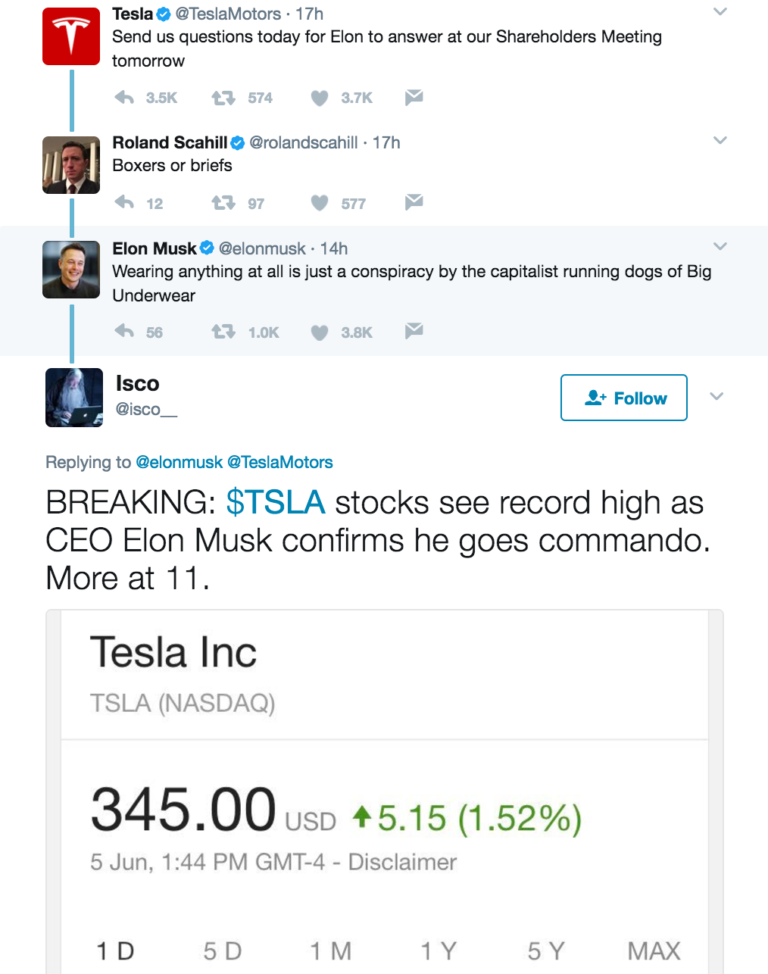
Task: Reply to Tesla's shareholders meeting tweet
Action: pyautogui.click(x=125, y=98)
